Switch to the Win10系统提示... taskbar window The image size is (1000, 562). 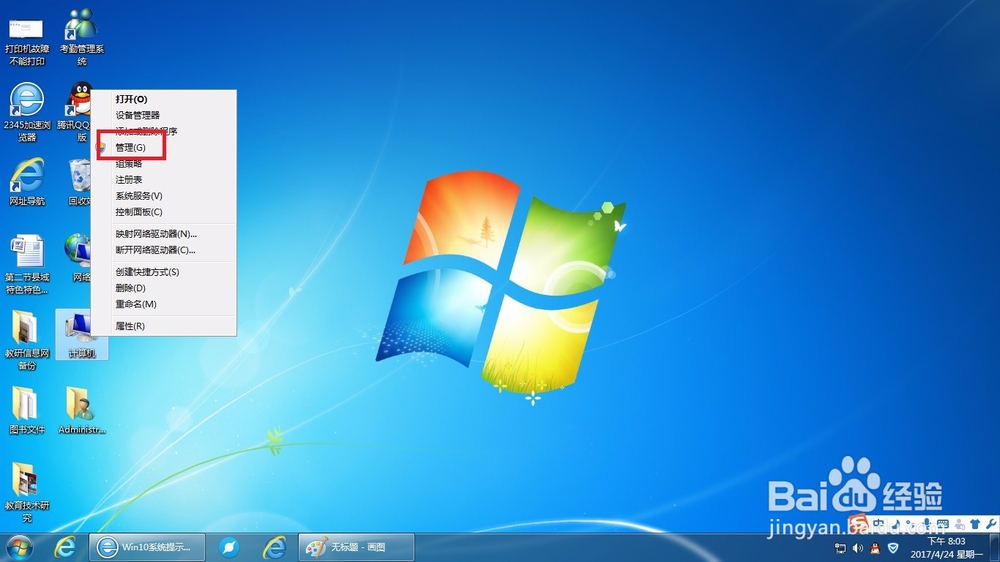point(147,547)
